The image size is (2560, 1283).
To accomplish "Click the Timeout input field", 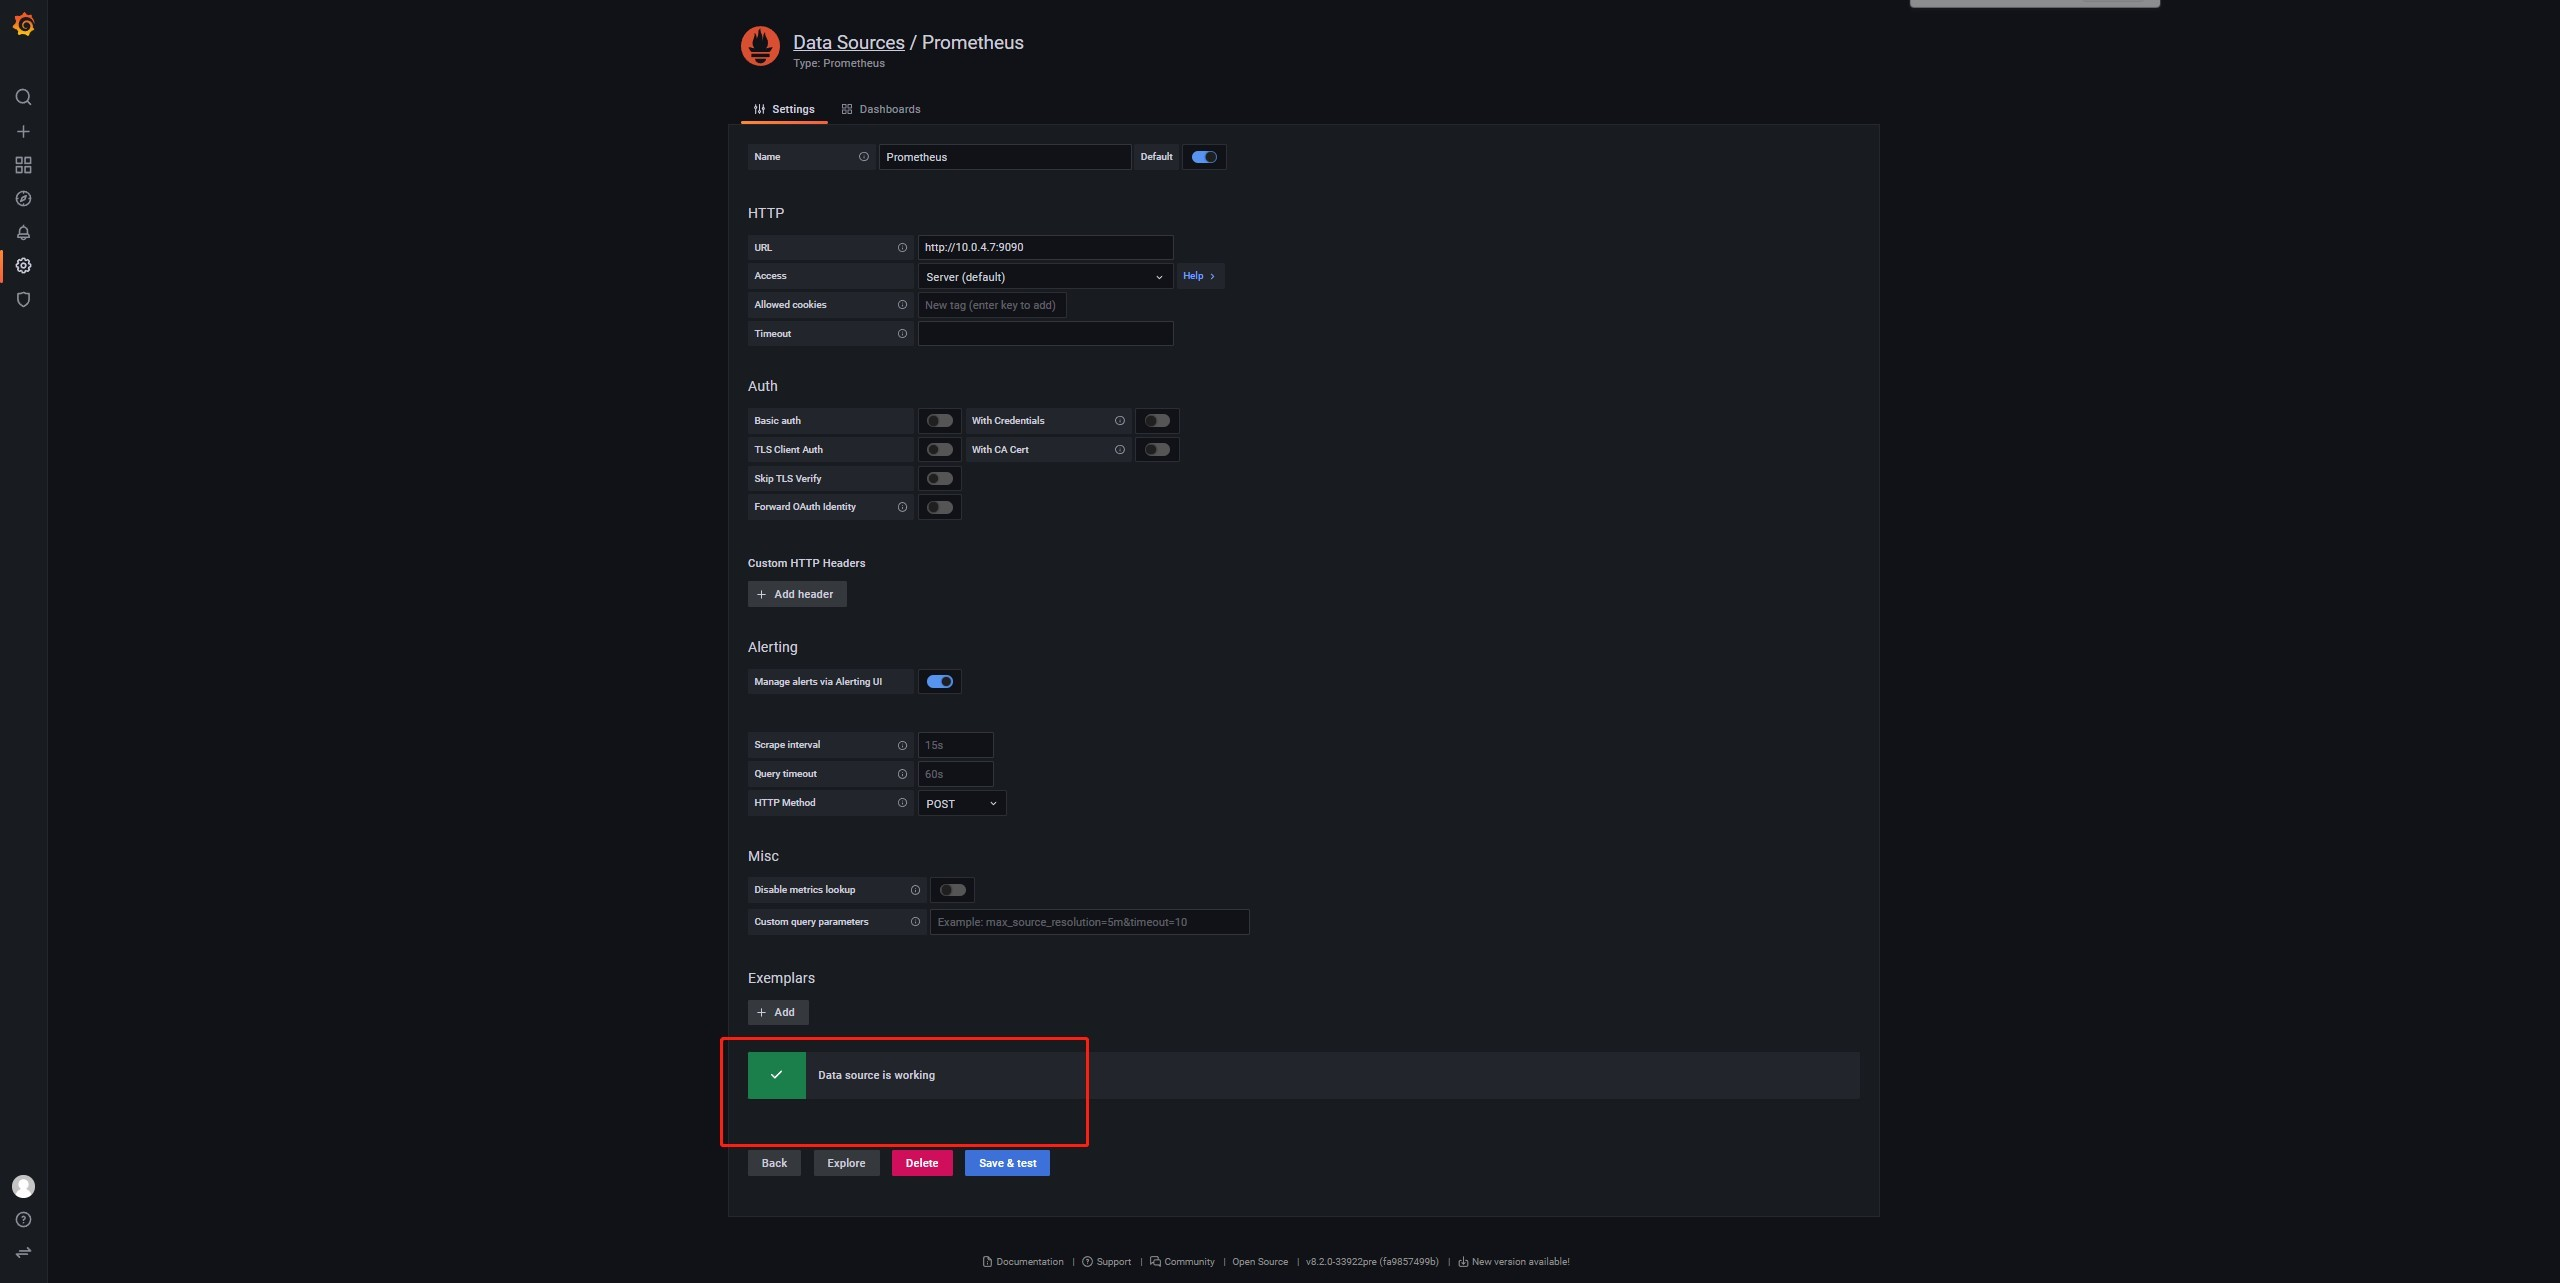I will coord(1045,334).
